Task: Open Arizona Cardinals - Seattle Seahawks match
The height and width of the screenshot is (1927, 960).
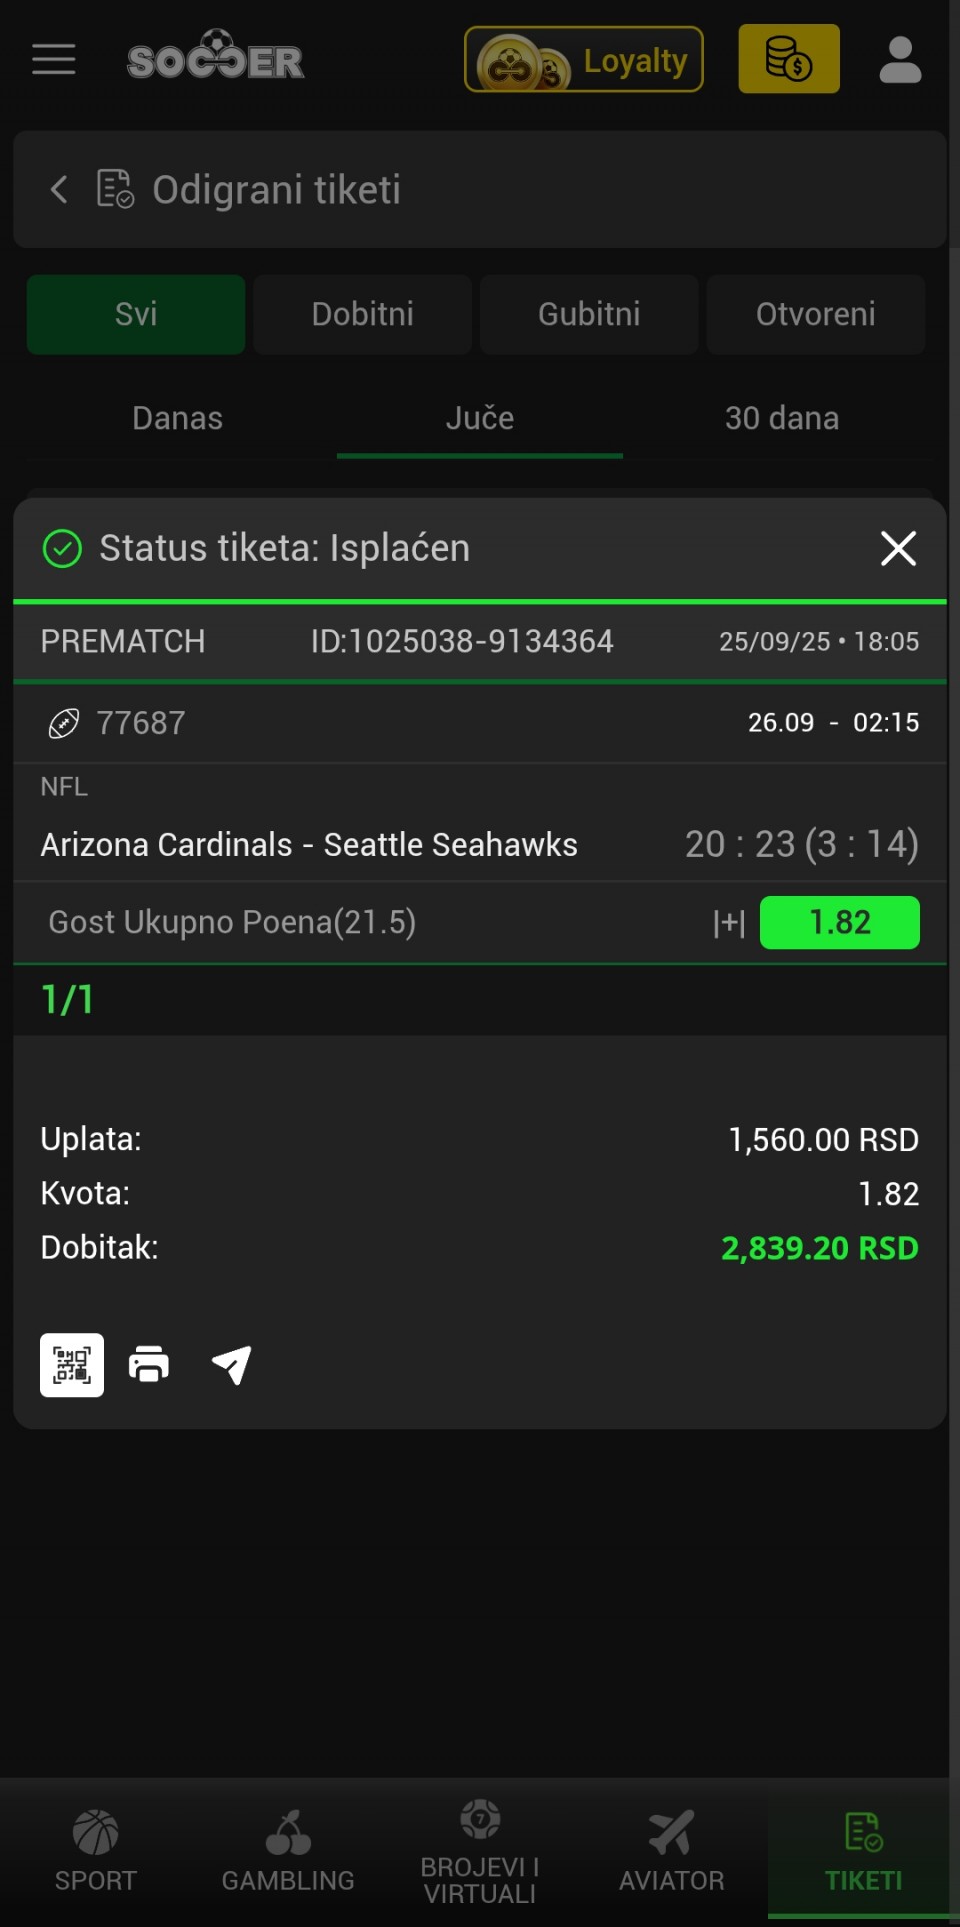Action: tap(309, 845)
